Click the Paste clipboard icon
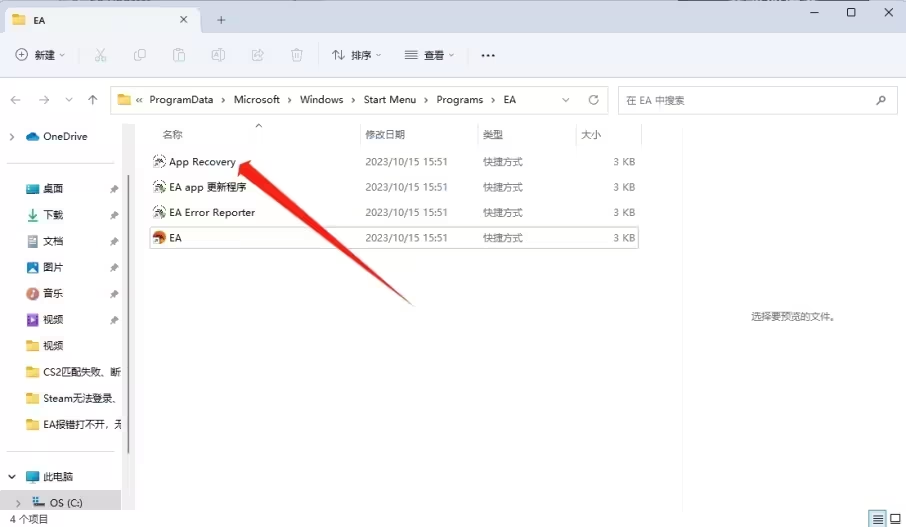 pyautogui.click(x=179, y=55)
